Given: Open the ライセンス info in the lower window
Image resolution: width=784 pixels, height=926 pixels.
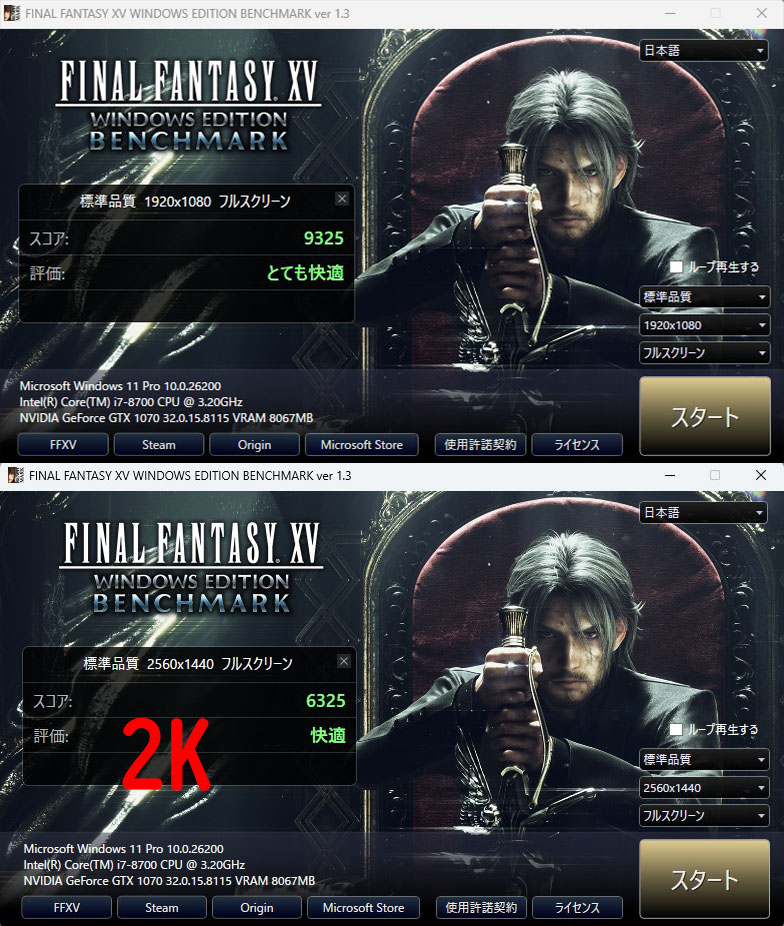Looking at the screenshot, I should pyautogui.click(x=577, y=907).
